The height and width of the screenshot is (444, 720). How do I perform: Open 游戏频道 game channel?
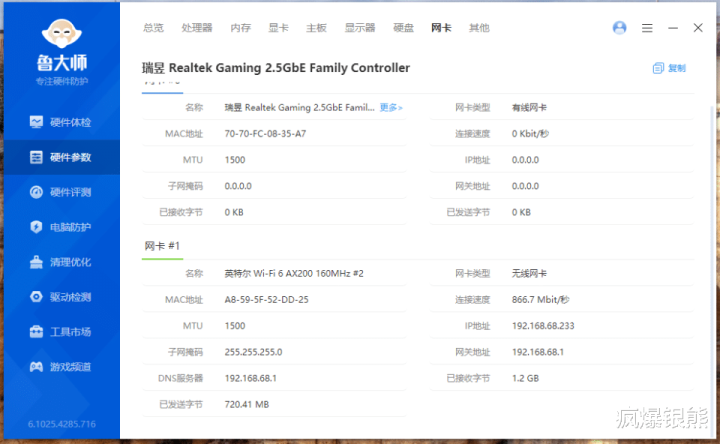(x=61, y=366)
